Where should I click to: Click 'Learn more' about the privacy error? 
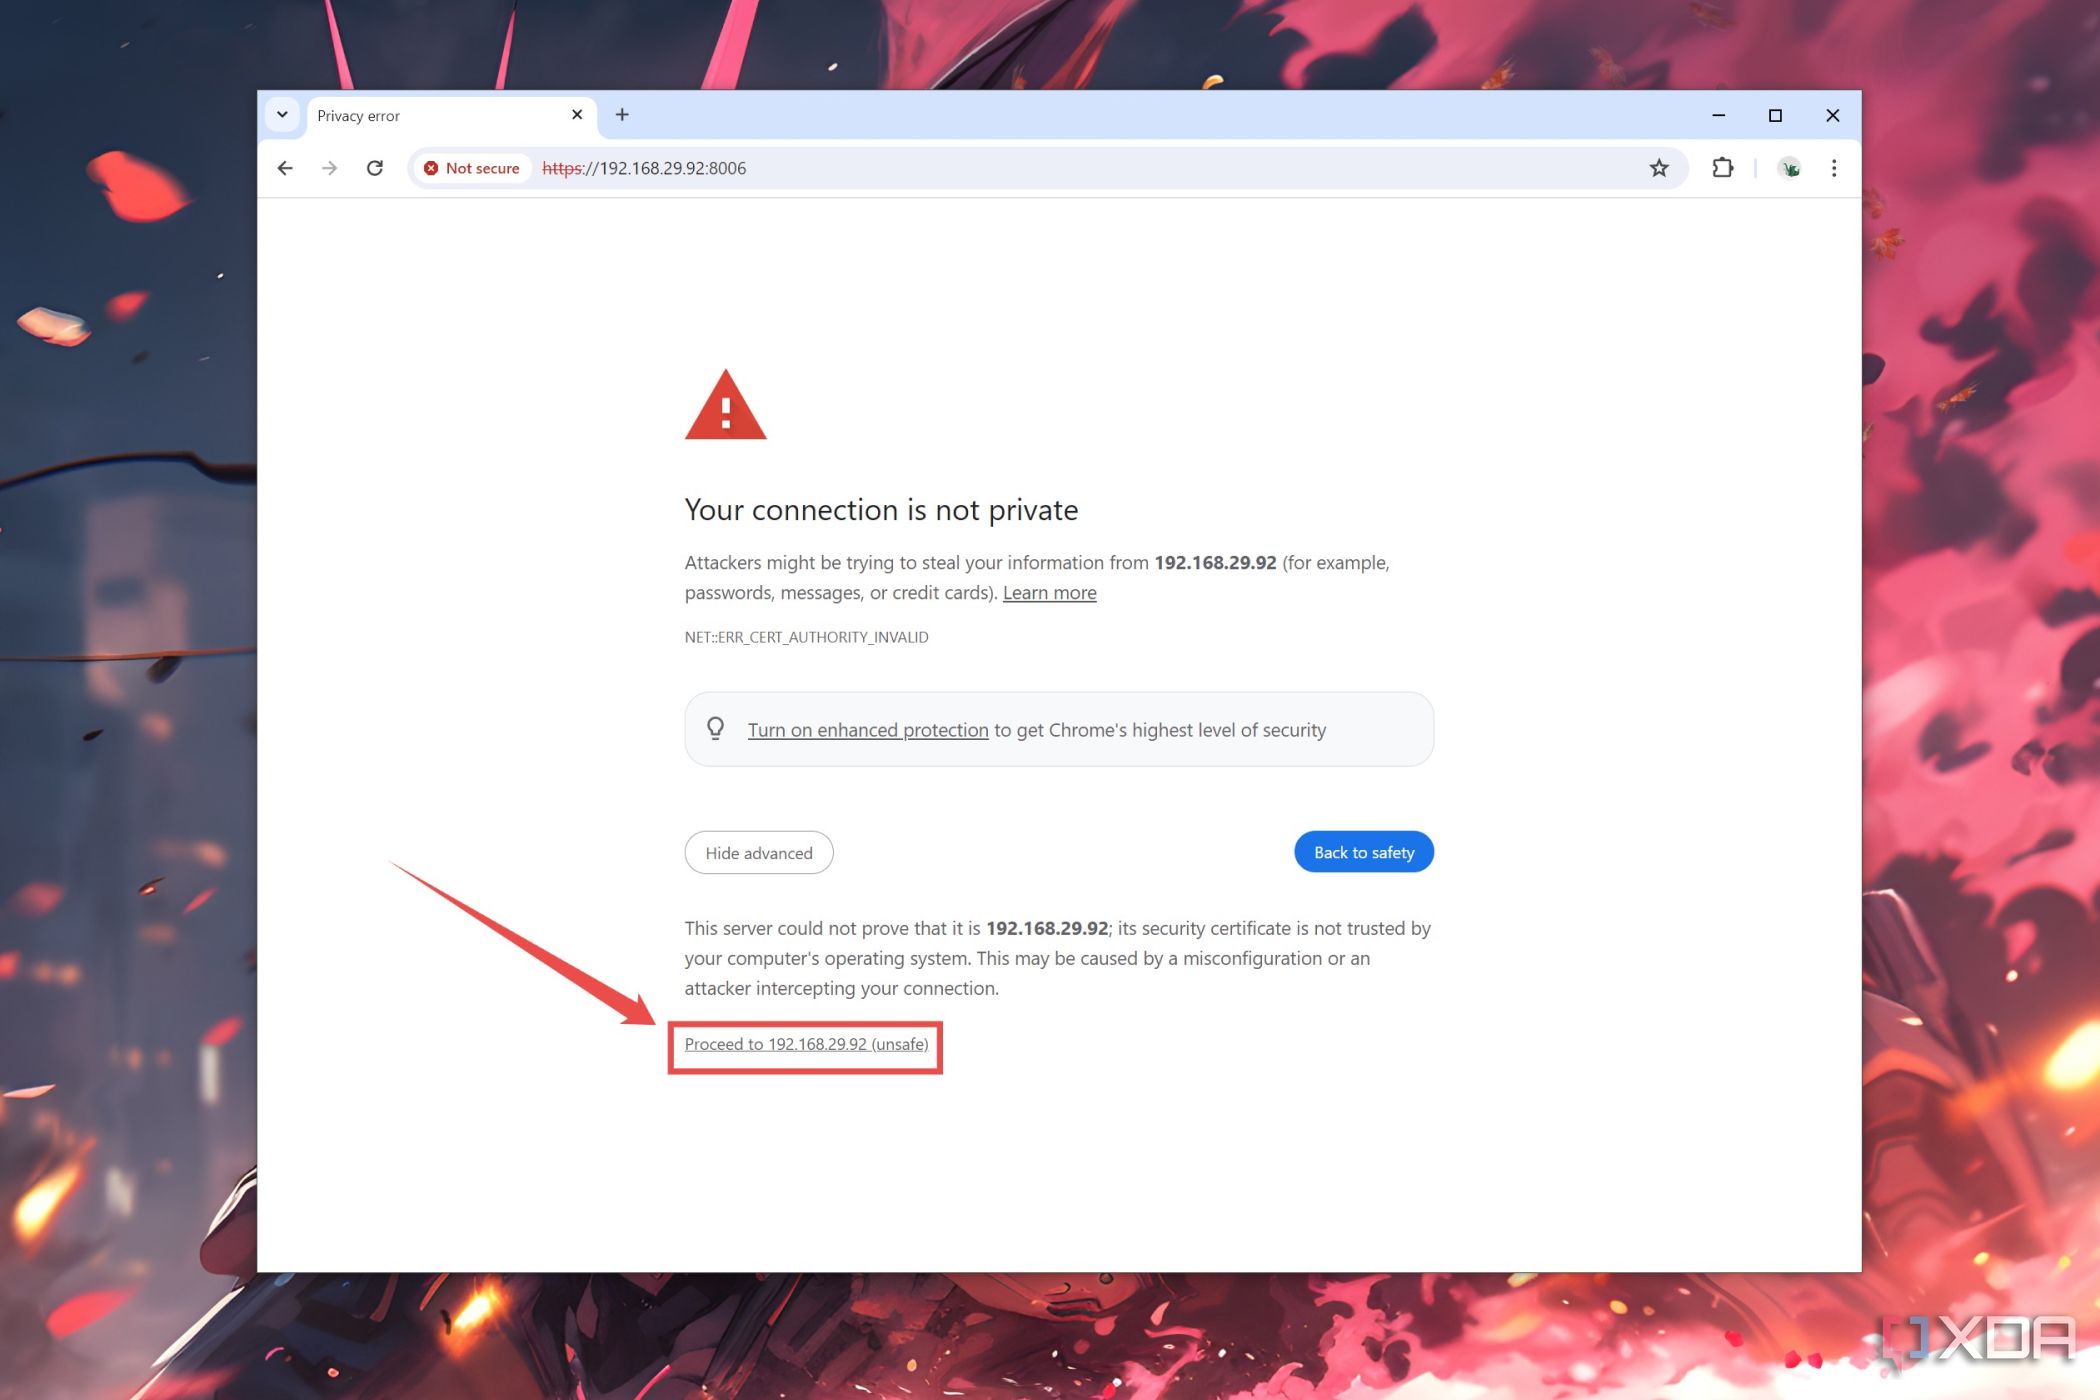pos(1048,592)
